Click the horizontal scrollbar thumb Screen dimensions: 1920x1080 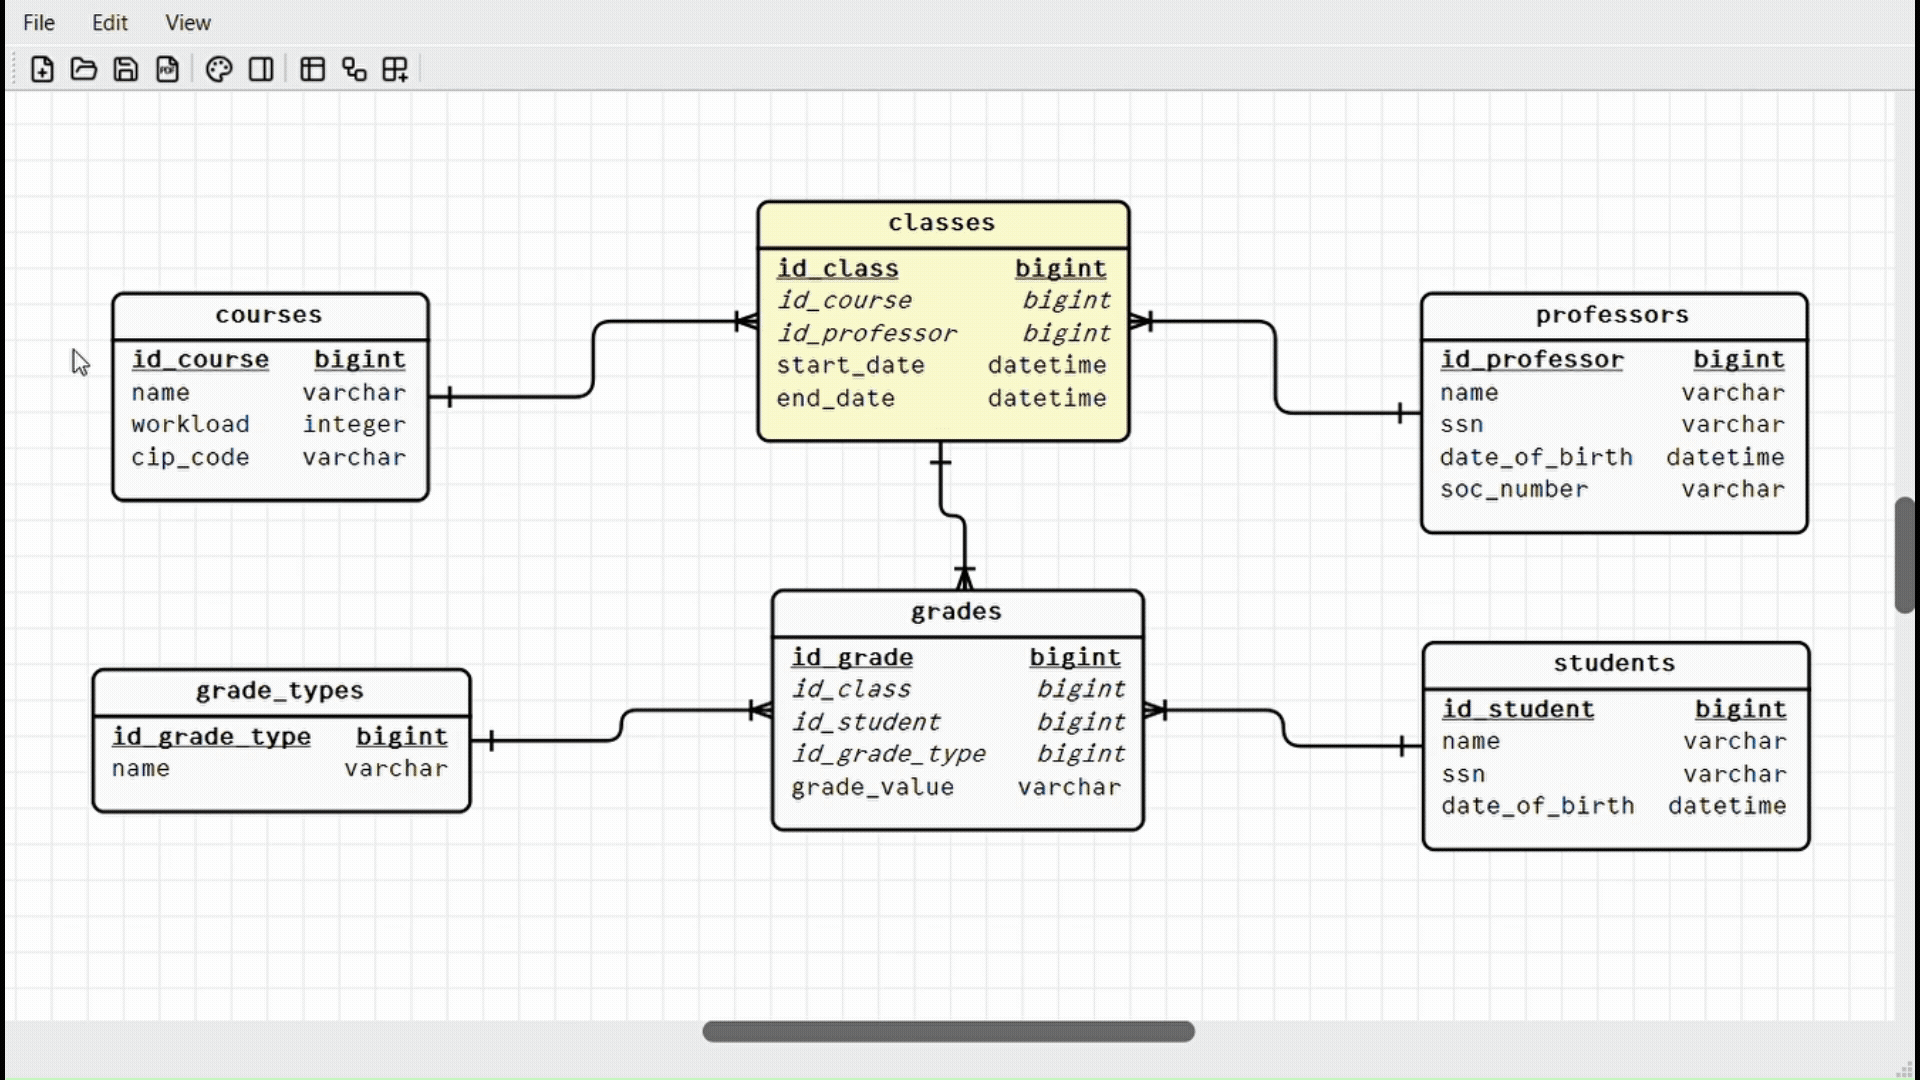point(948,1031)
